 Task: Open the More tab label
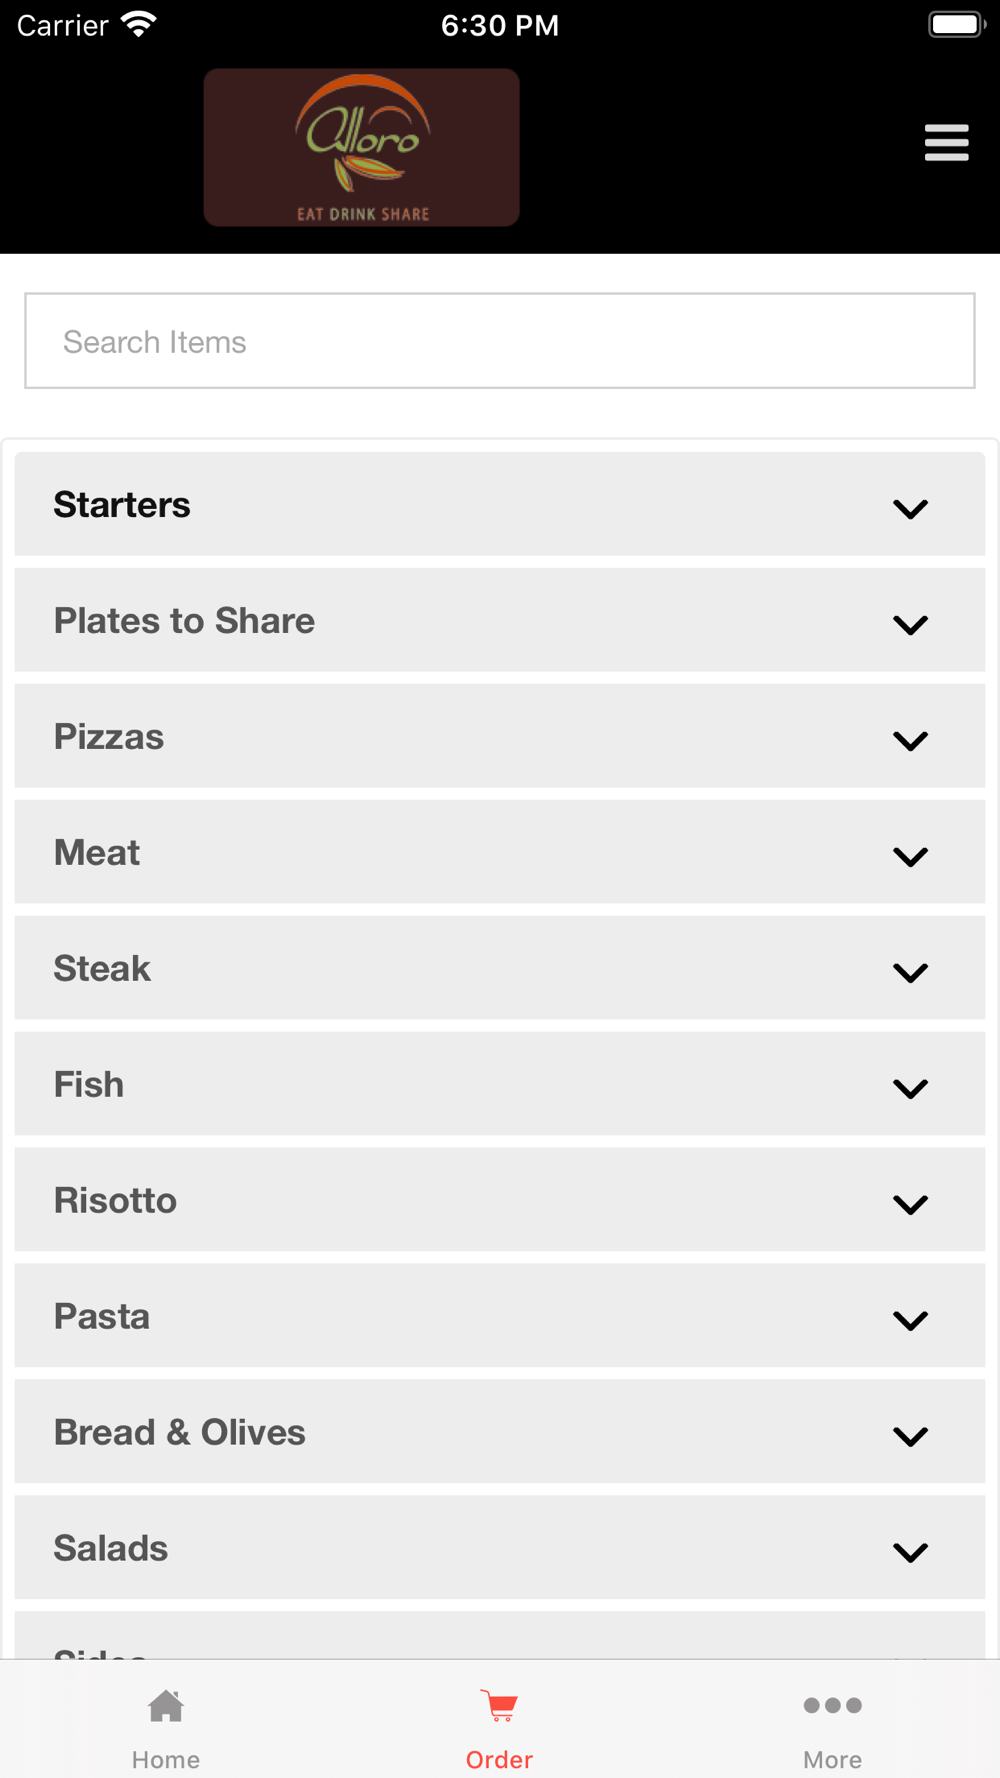(x=832, y=1760)
